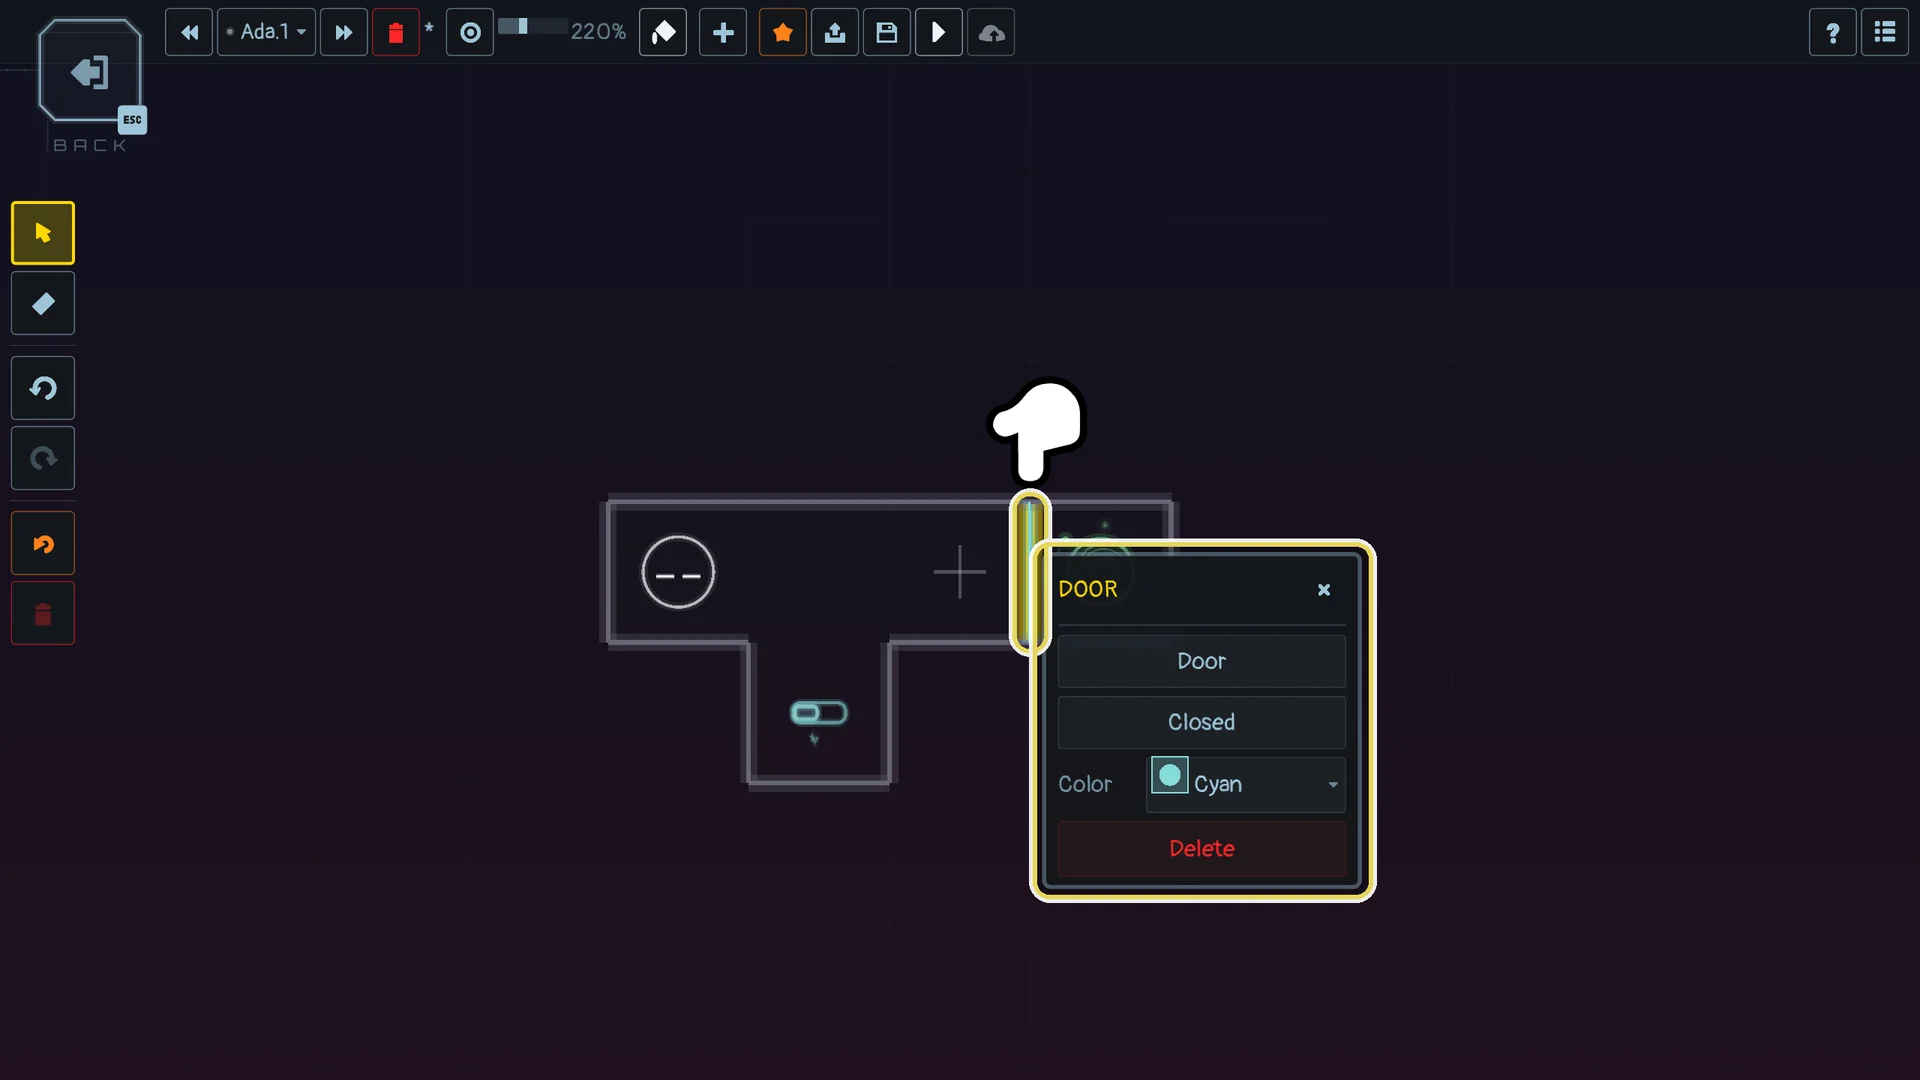Toggle the Closed state button
1920x1080 pixels.
tap(1202, 722)
